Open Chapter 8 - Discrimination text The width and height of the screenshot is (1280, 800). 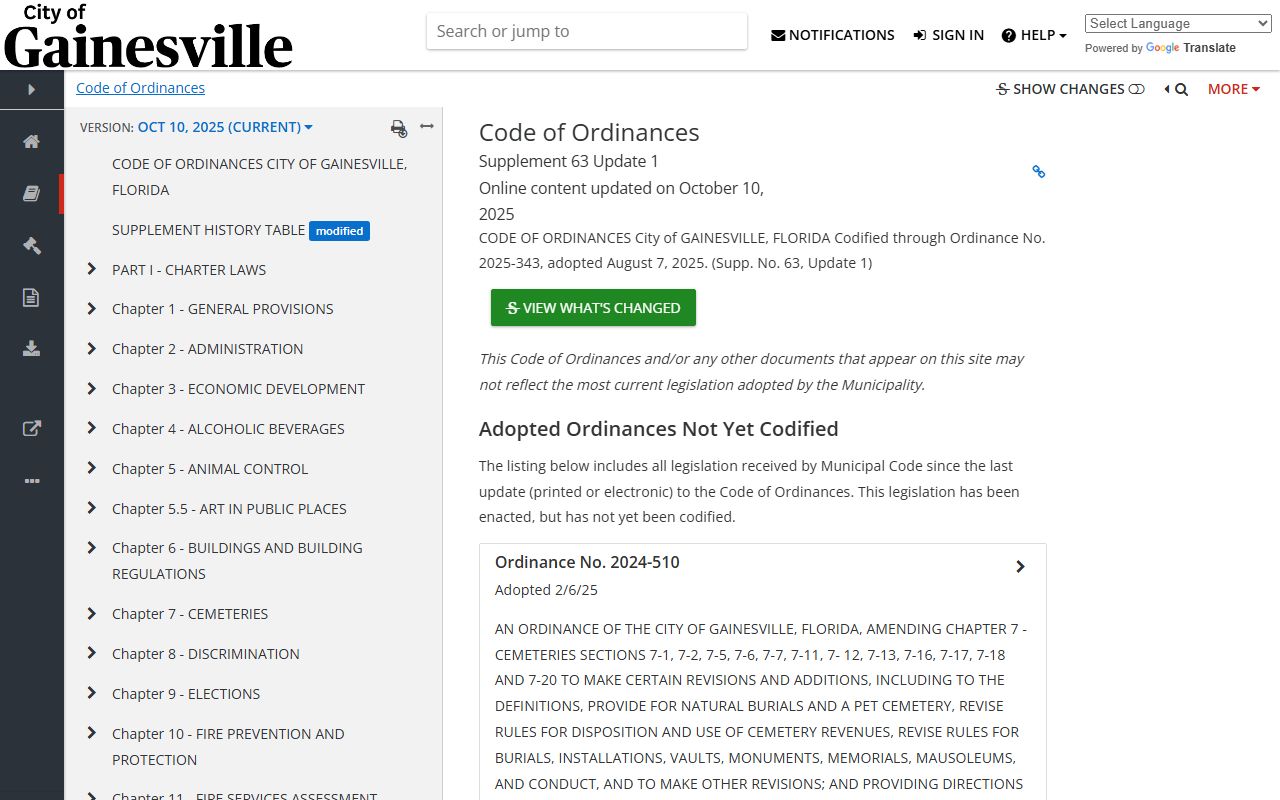(206, 654)
